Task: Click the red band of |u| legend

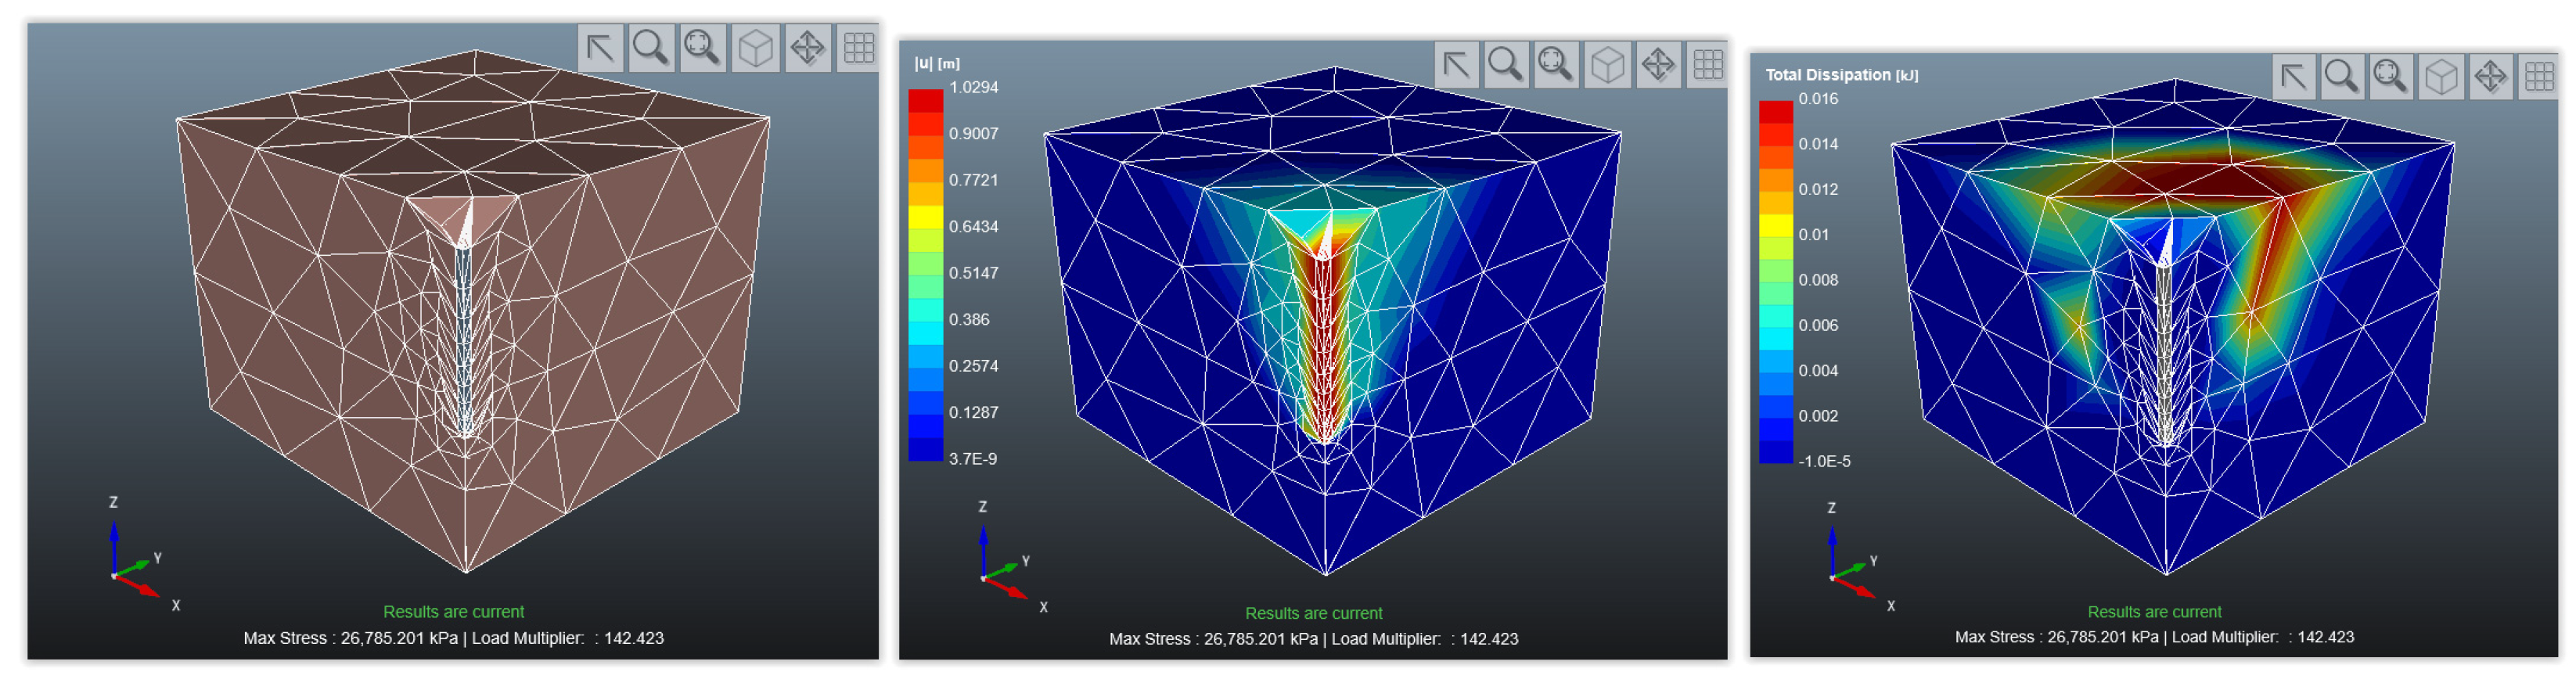Action: point(925,102)
